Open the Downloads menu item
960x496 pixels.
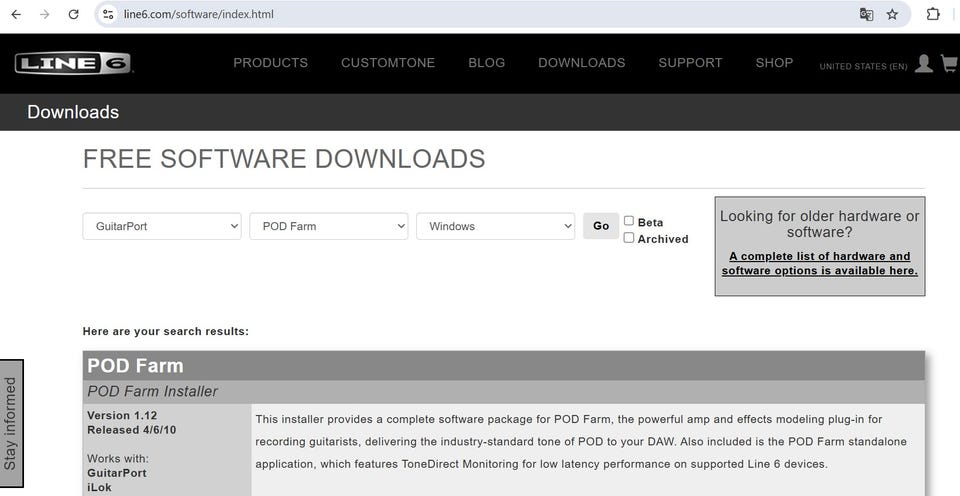582,62
